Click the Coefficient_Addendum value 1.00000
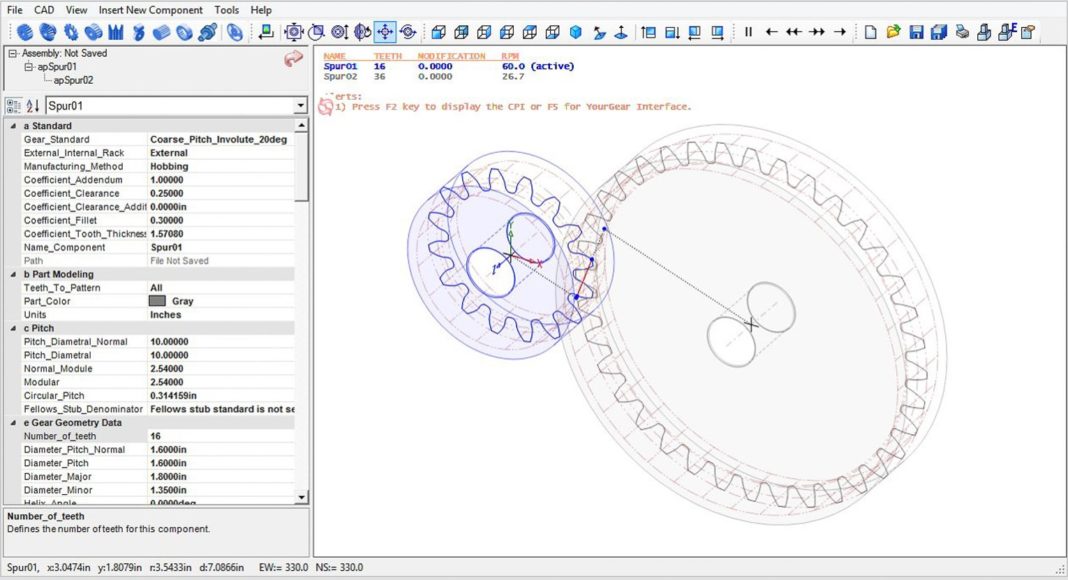Screen dimensions: 1068x580 coord(221,180)
